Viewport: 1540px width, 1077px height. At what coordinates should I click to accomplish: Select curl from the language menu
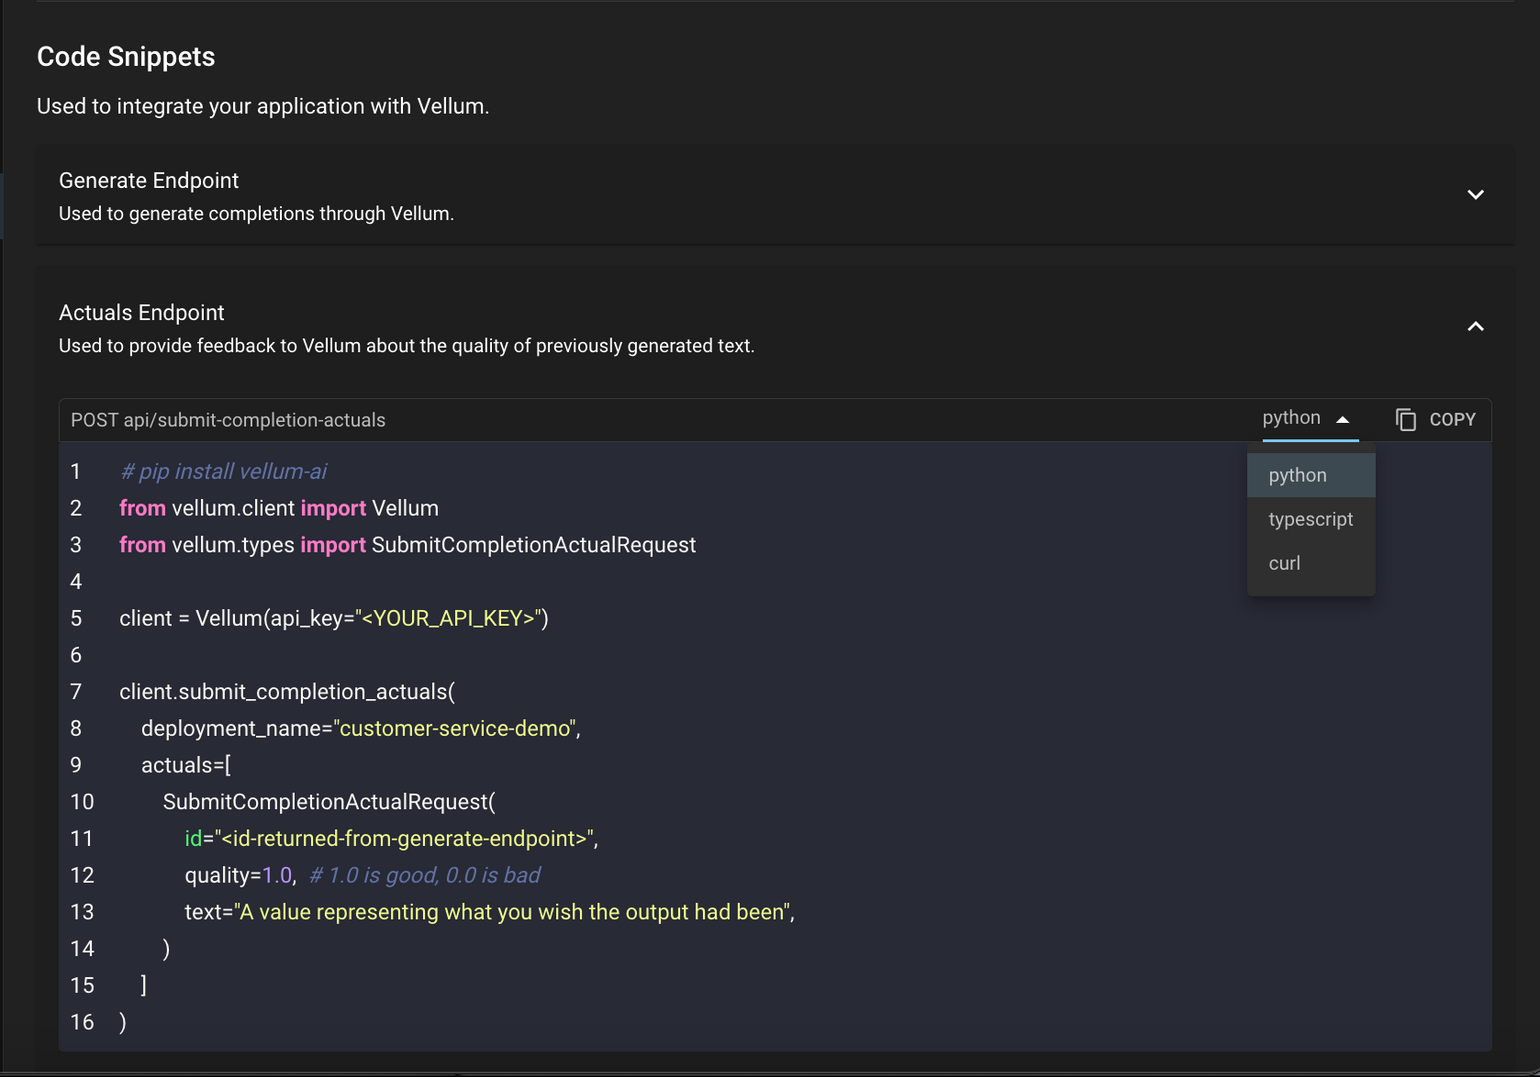pyautogui.click(x=1311, y=563)
